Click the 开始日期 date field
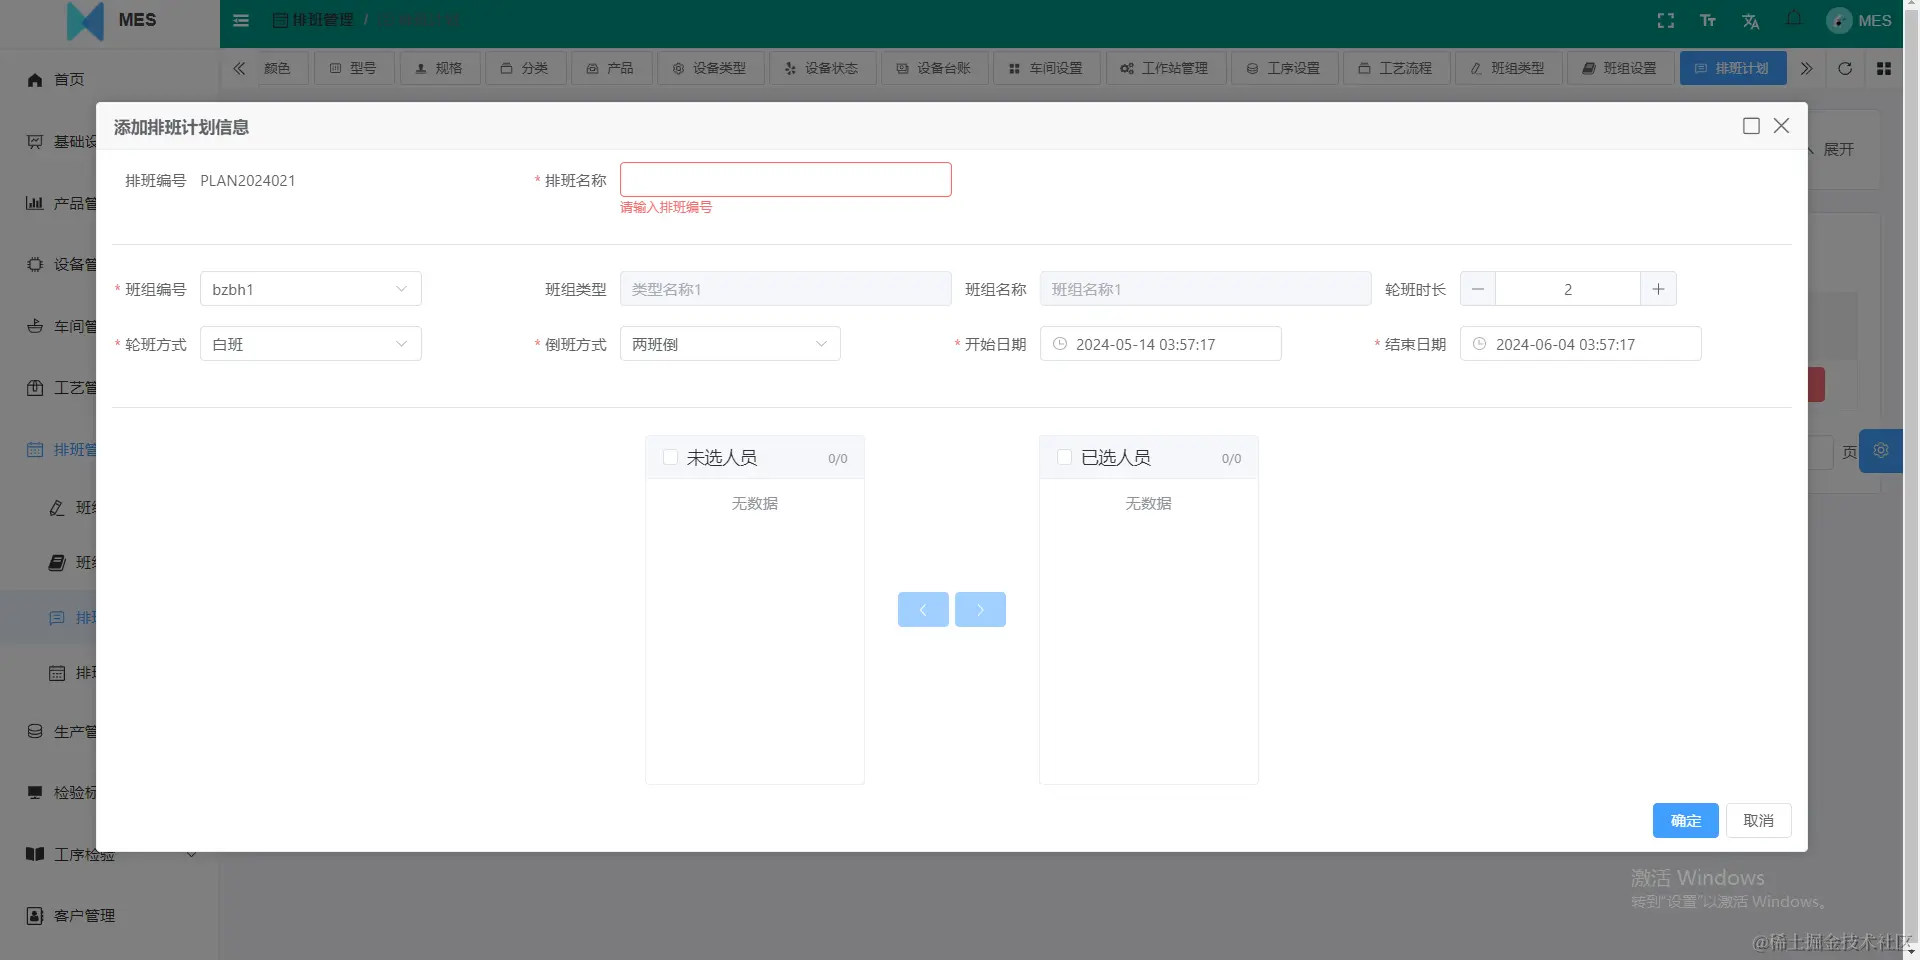Screen dimensions: 1920x960 tap(1161, 344)
